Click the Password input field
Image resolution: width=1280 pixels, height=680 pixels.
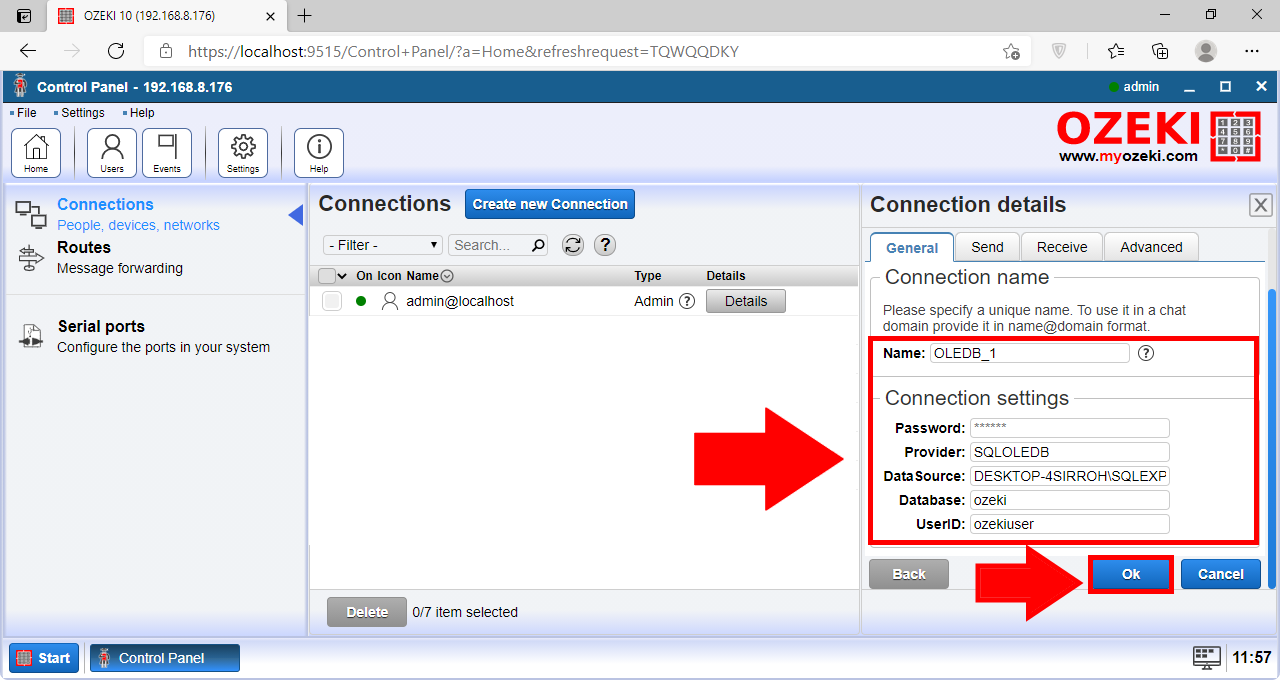click(1070, 428)
